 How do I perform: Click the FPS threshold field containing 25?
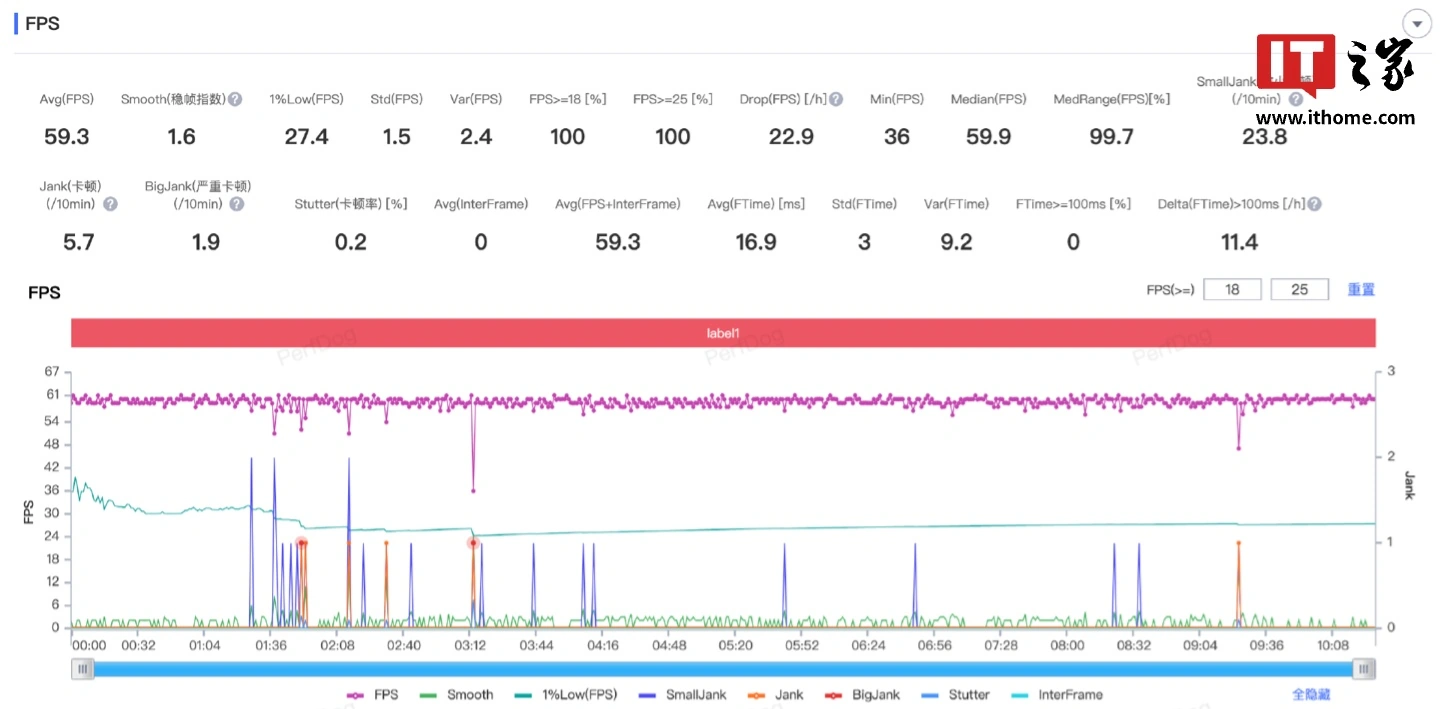click(1299, 289)
